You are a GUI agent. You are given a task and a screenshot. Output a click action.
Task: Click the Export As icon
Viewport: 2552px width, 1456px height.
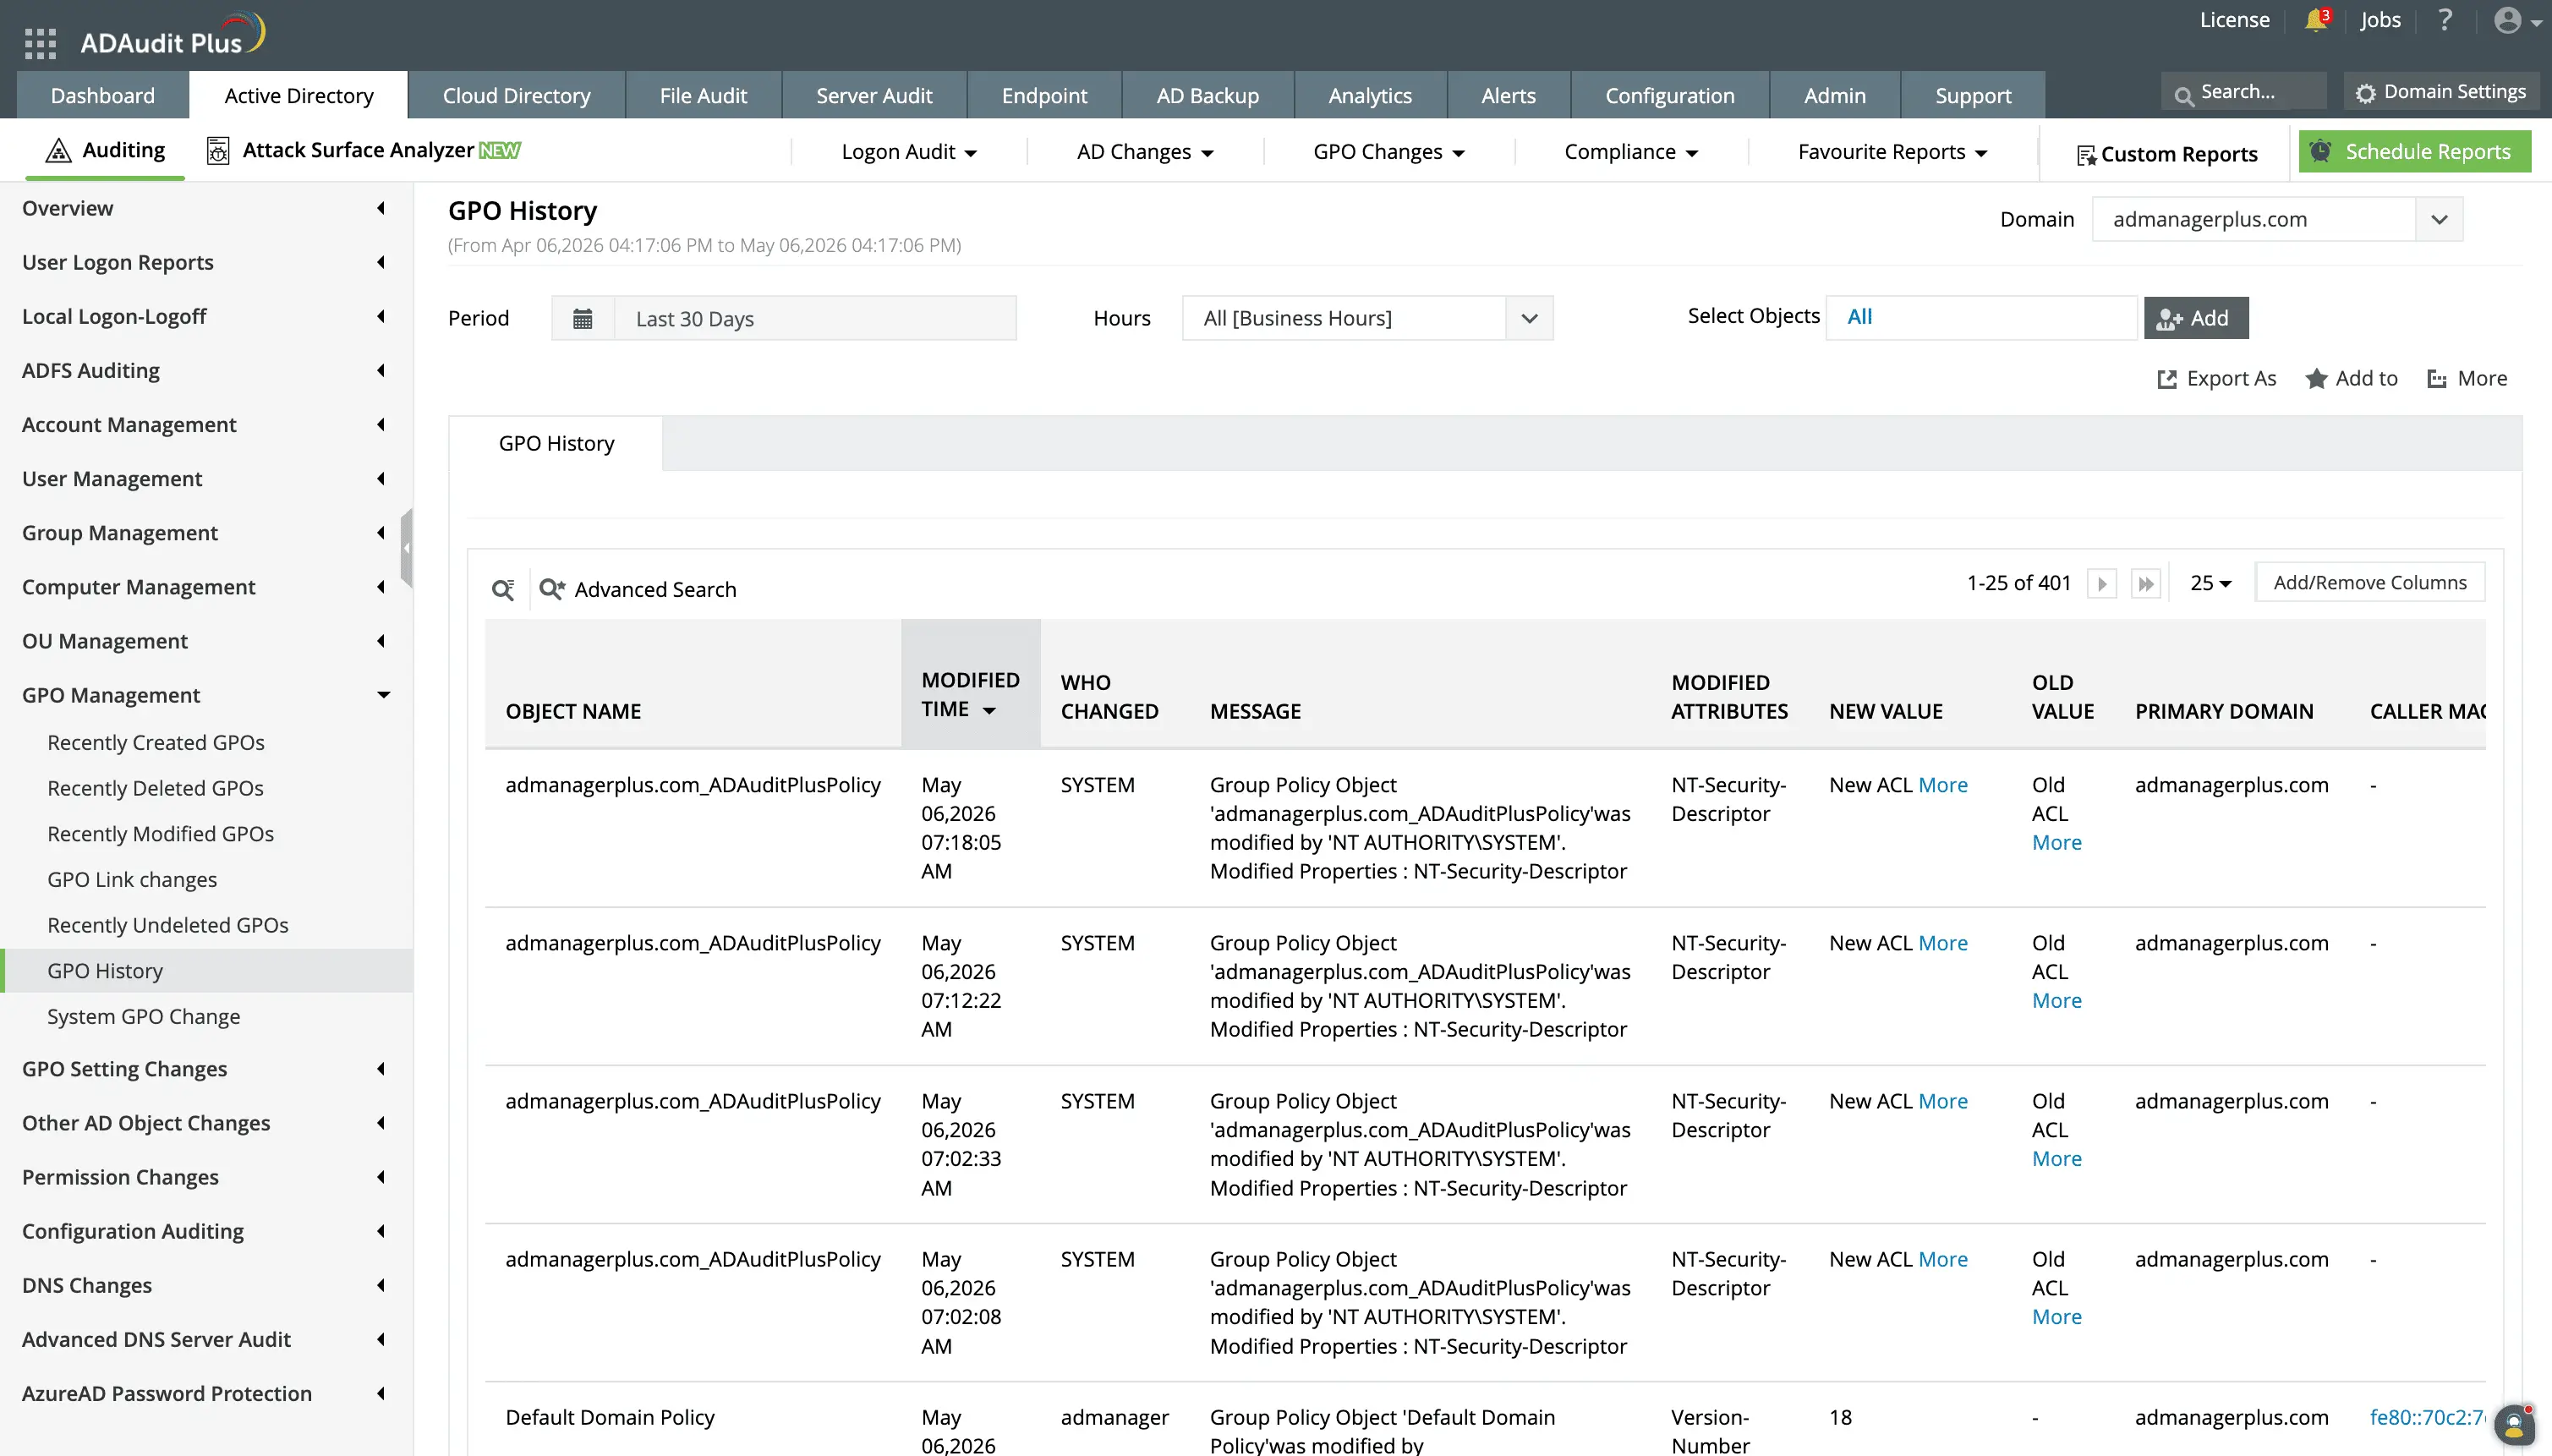[2167, 379]
